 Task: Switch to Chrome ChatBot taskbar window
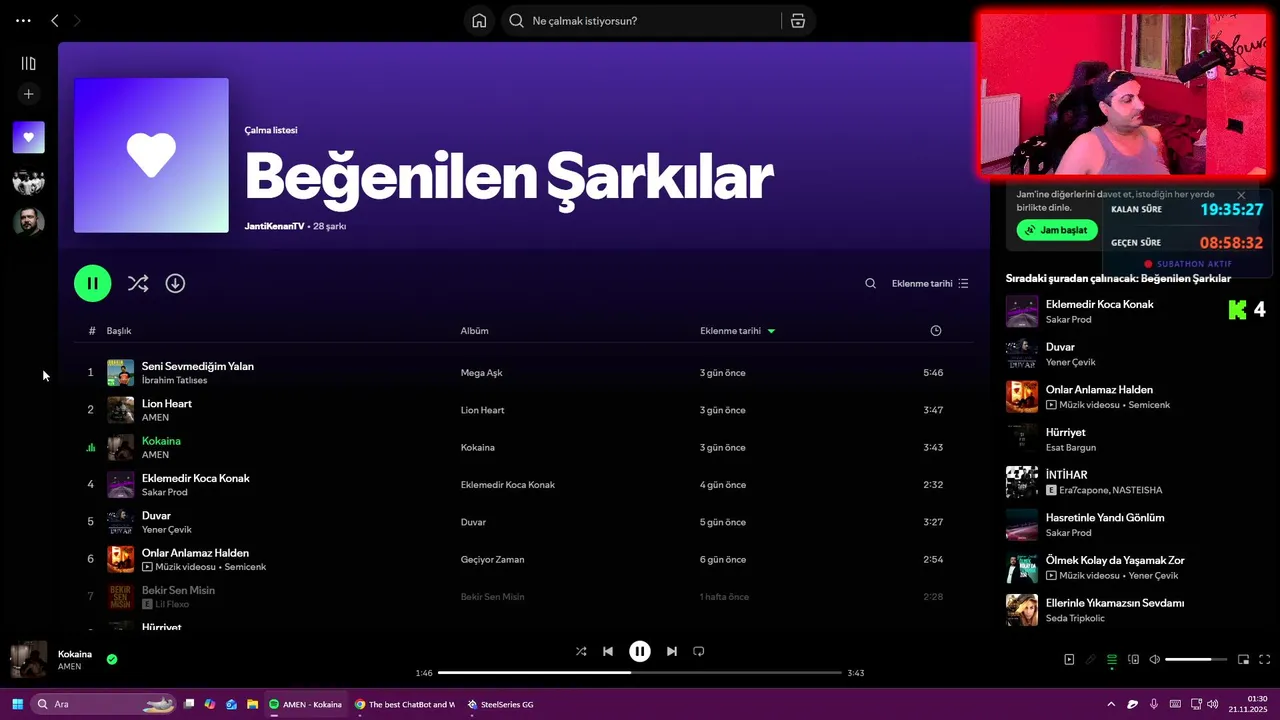405,704
